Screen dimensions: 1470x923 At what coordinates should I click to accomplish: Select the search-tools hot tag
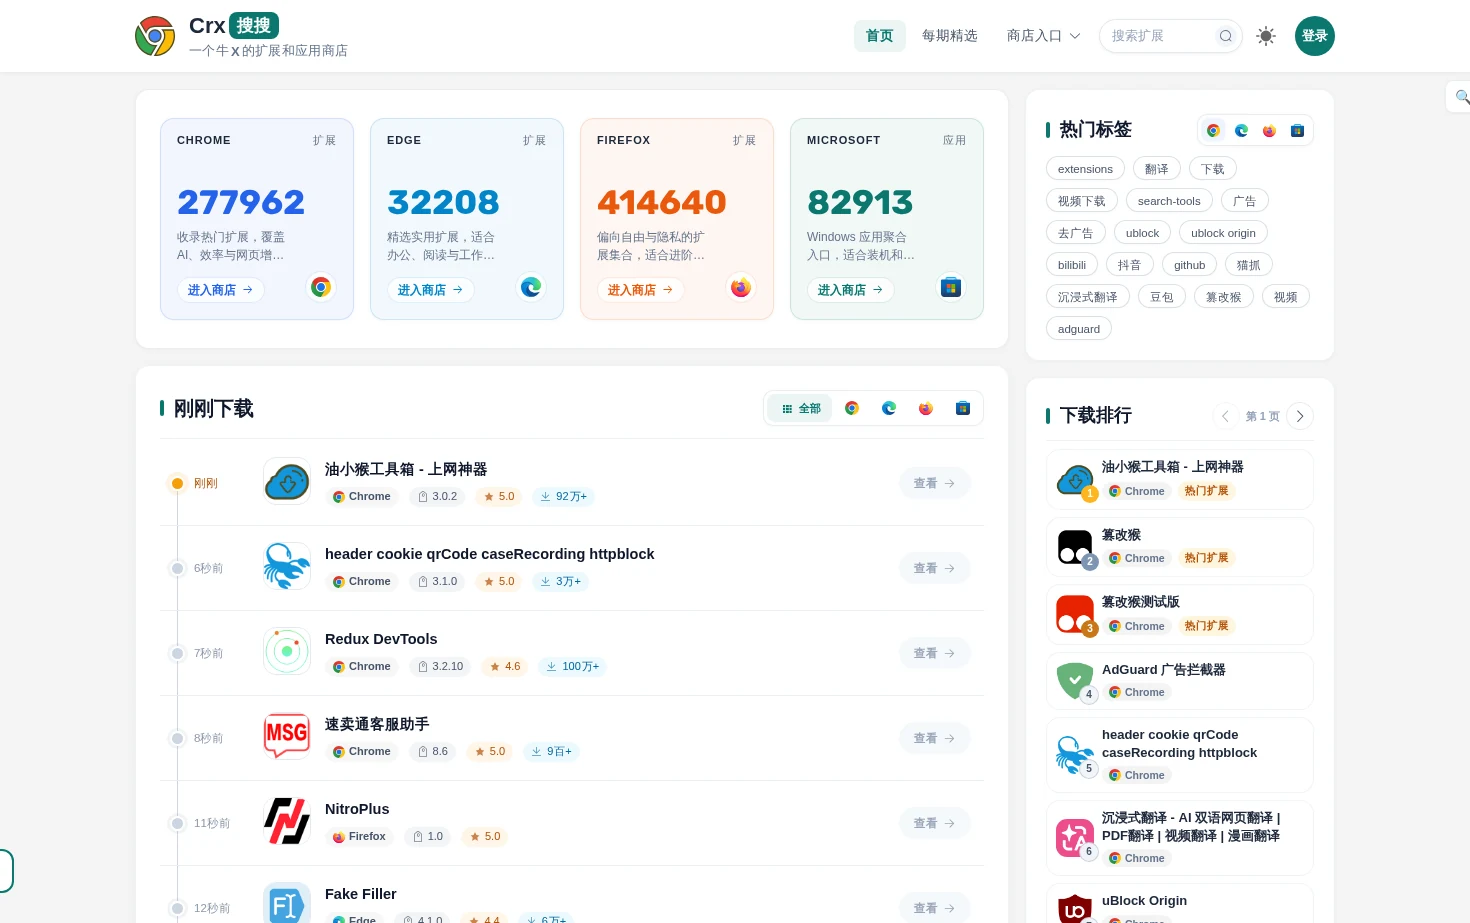tap(1169, 201)
